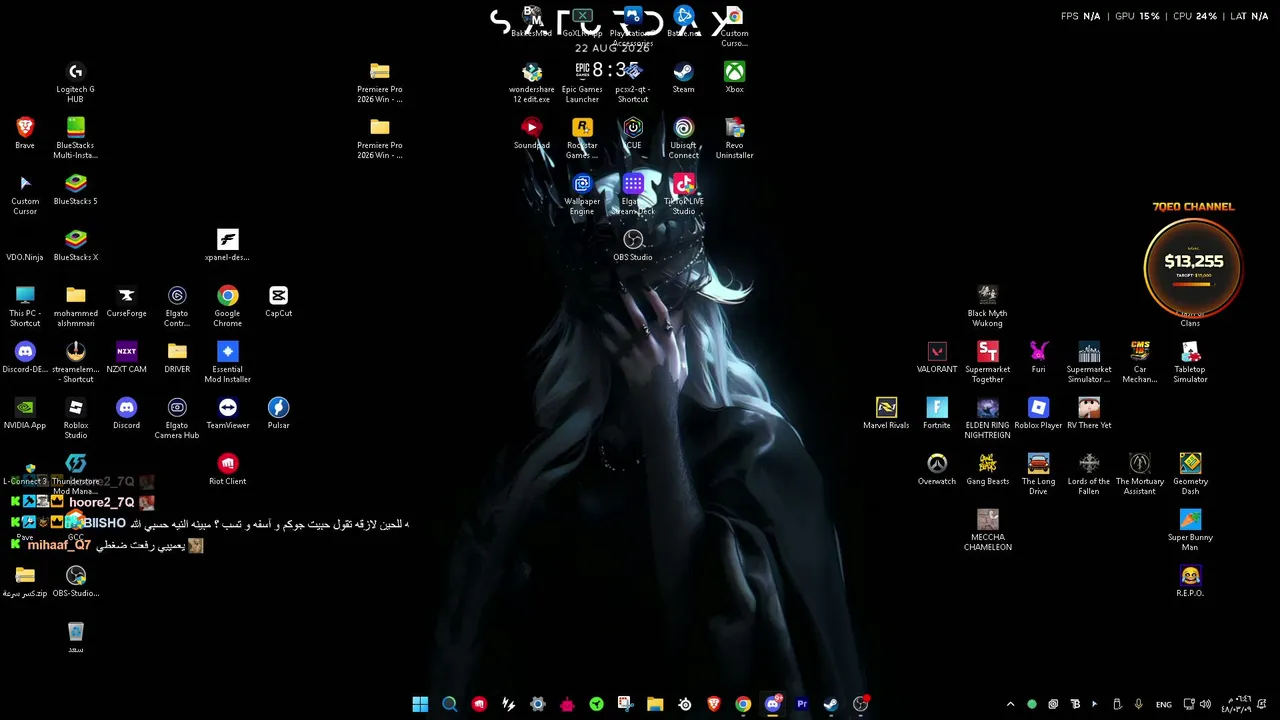Select the NZXT CAM desktop icon
Image resolution: width=1280 pixels, height=720 pixels.
click(x=126, y=357)
